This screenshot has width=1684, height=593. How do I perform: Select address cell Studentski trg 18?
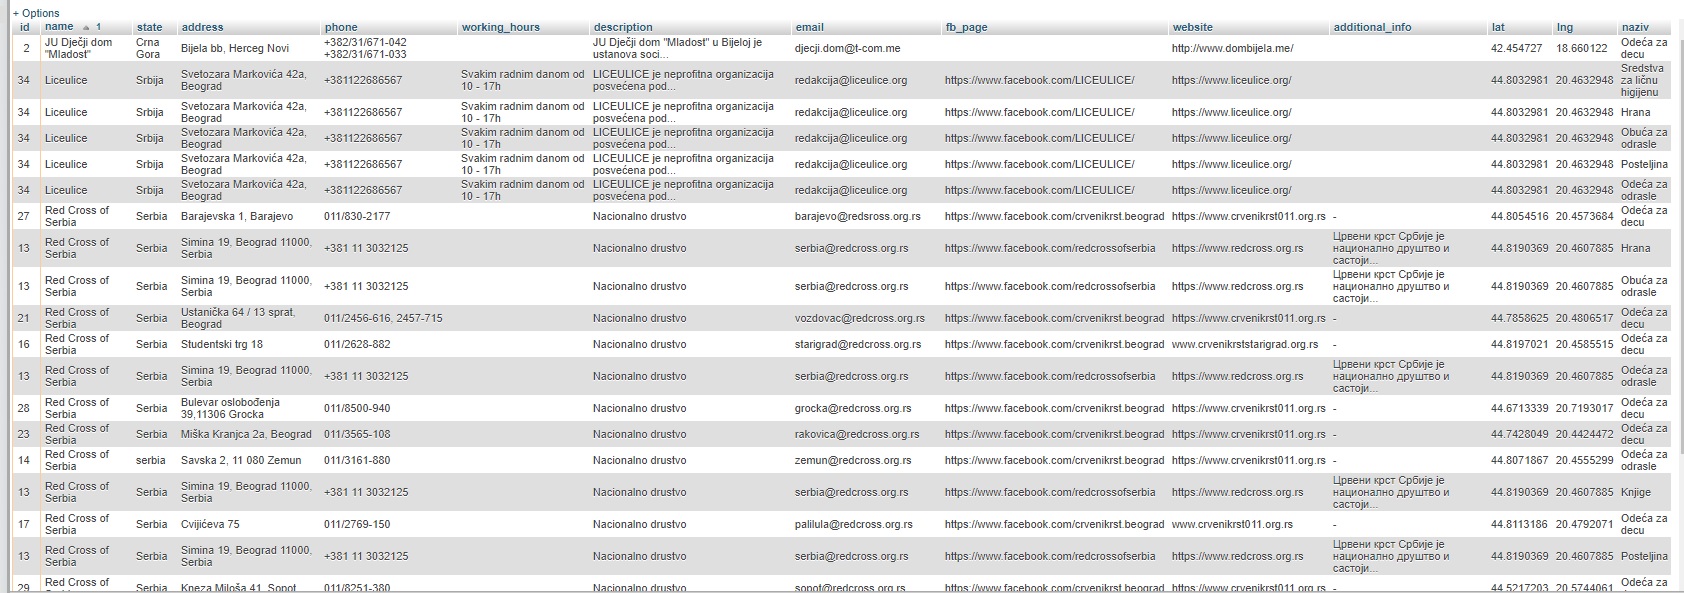point(222,344)
